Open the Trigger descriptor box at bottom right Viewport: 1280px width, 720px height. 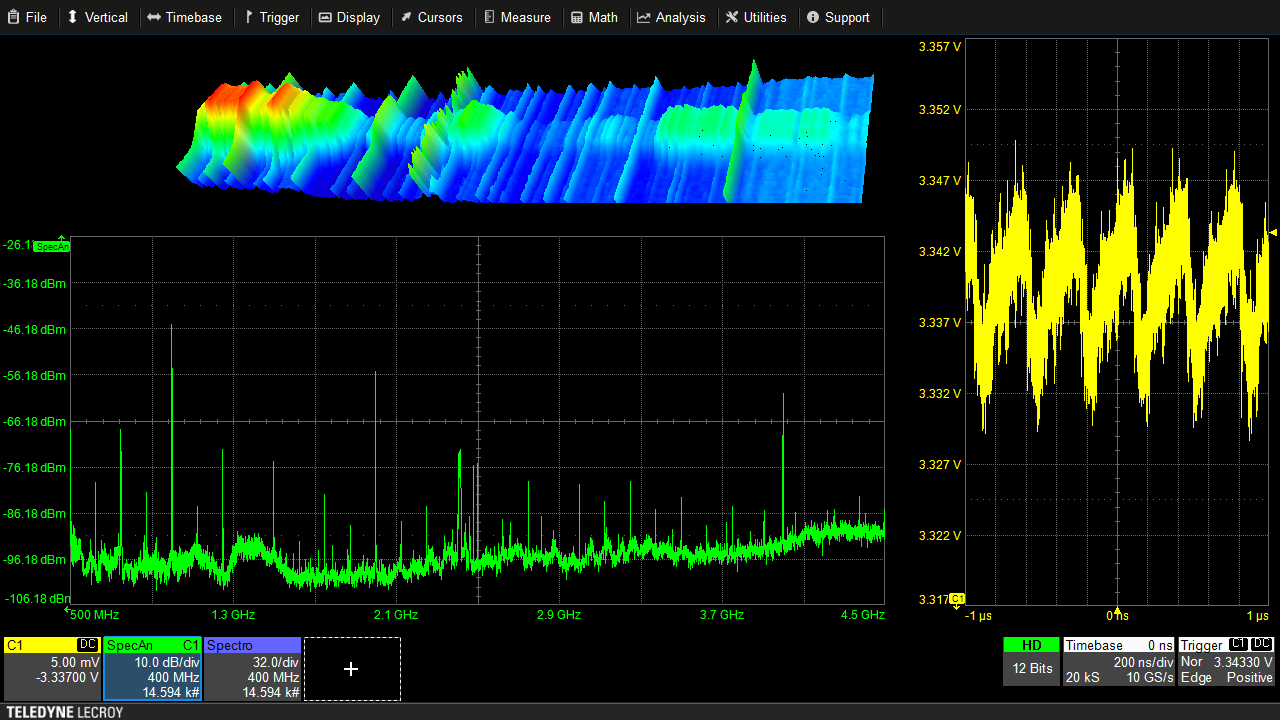pyautogui.click(x=1226, y=661)
